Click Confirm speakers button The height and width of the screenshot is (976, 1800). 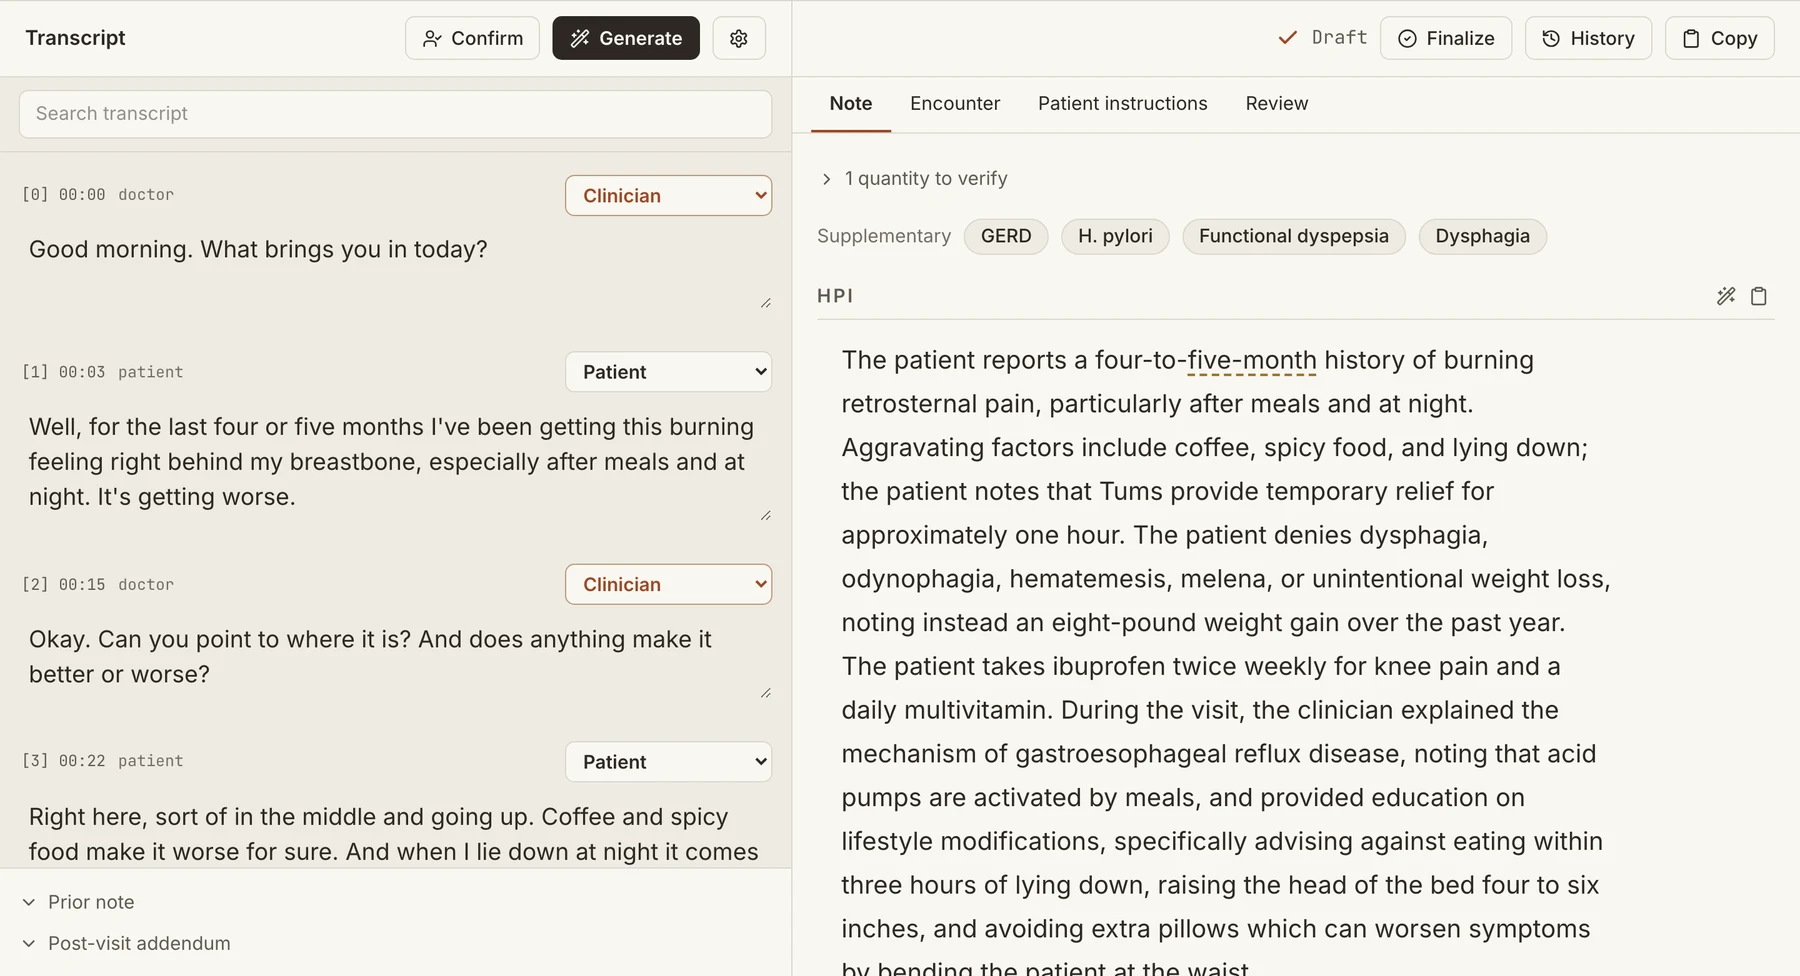(472, 38)
